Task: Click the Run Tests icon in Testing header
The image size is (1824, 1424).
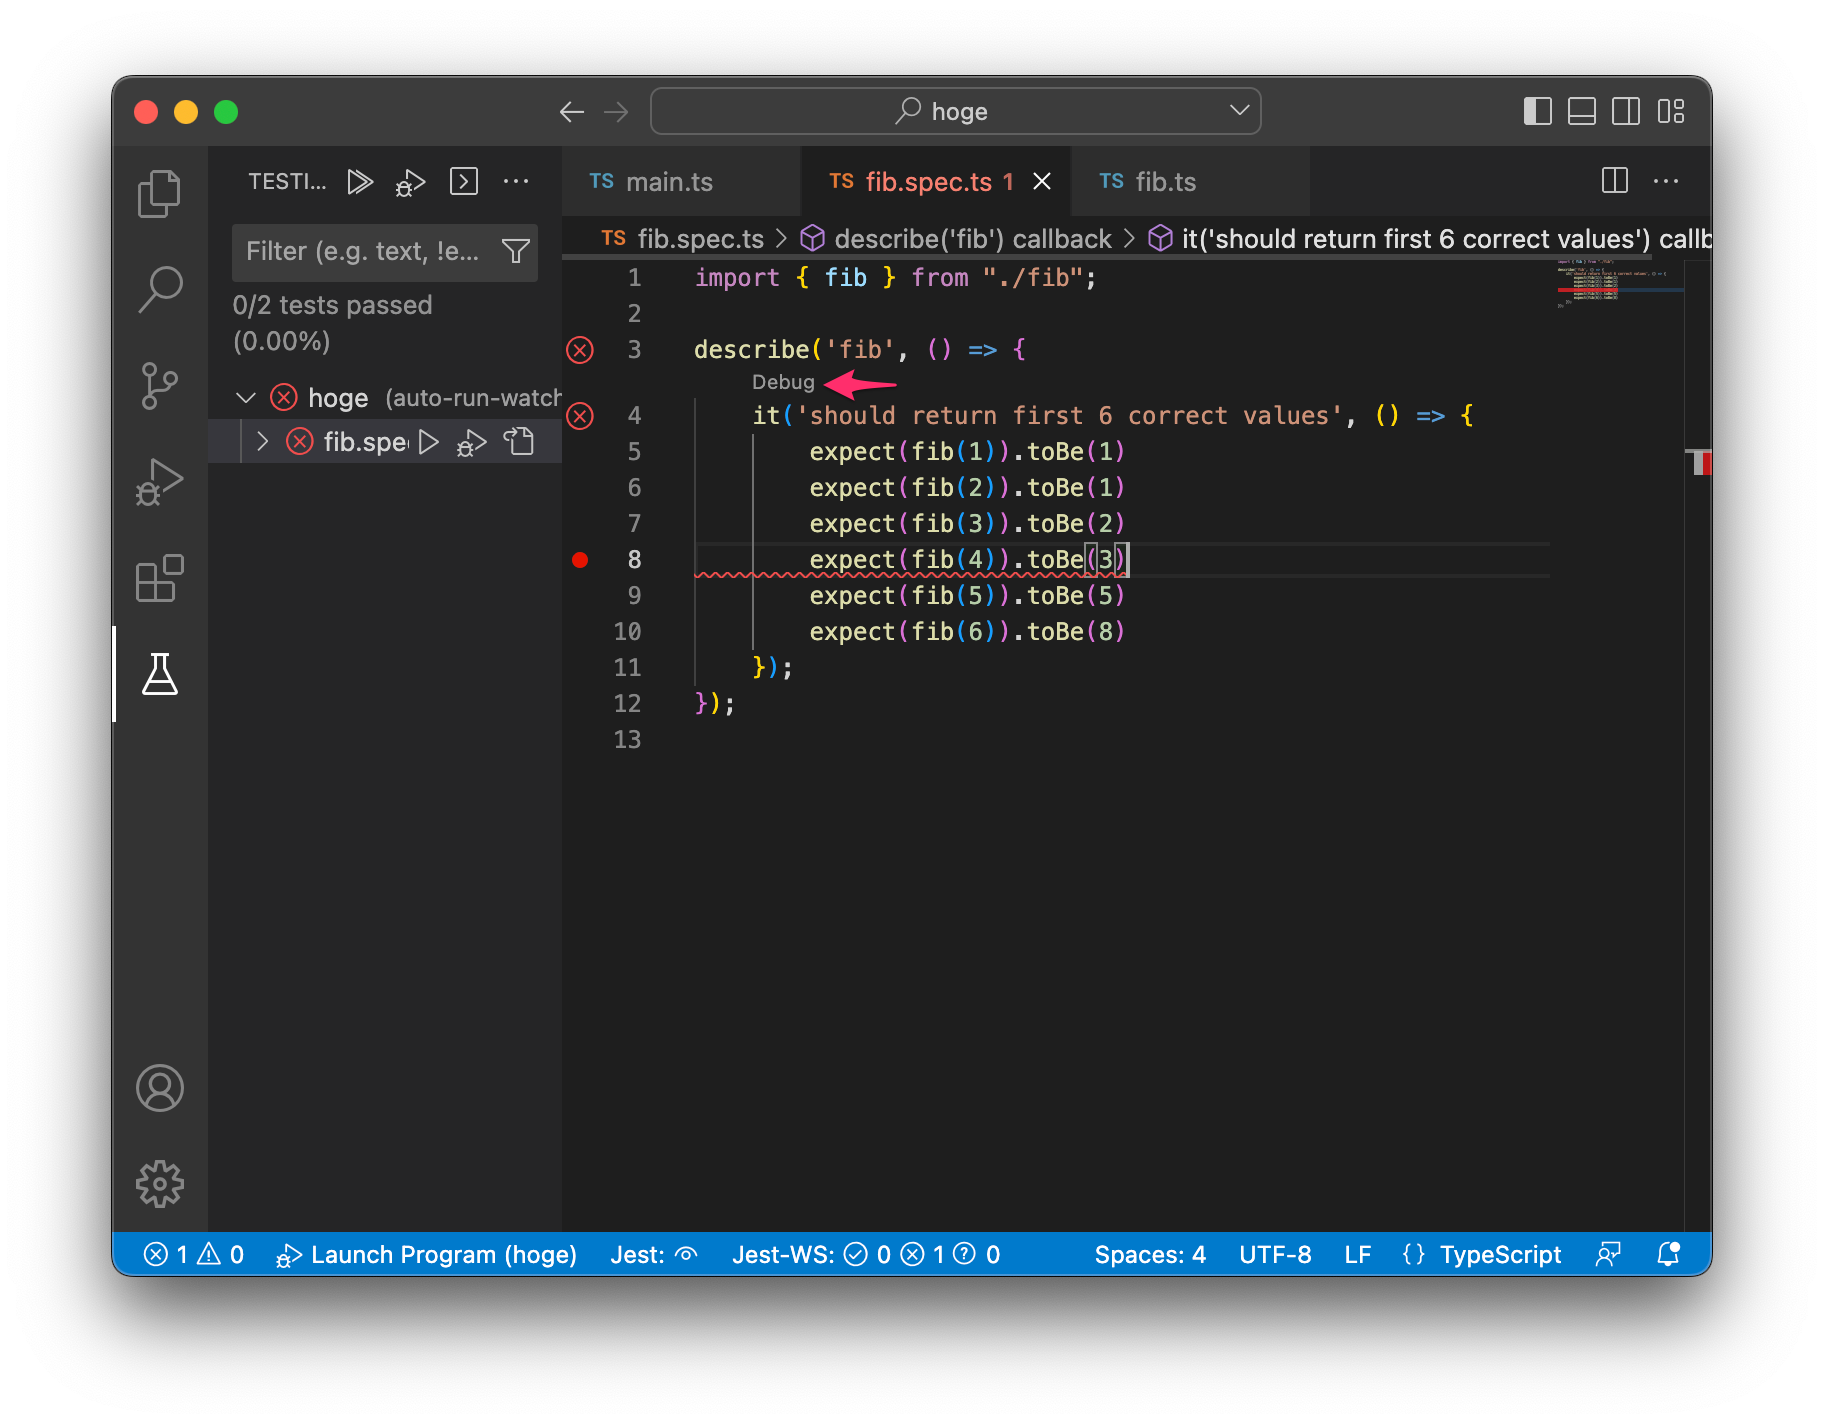Action: (x=360, y=182)
